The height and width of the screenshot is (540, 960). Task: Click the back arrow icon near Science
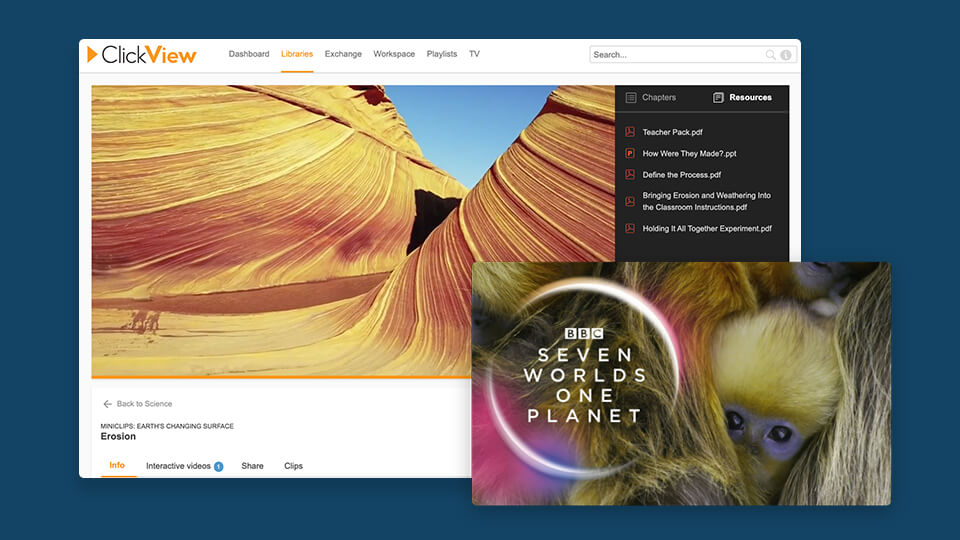pyautogui.click(x=107, y=404)
